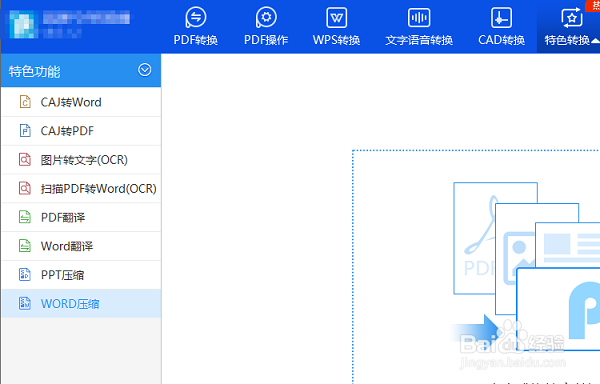Viewport: 600px width, 384px height.
Task: Switch to 文字语音转换 tab label
Action: point(419,40)
